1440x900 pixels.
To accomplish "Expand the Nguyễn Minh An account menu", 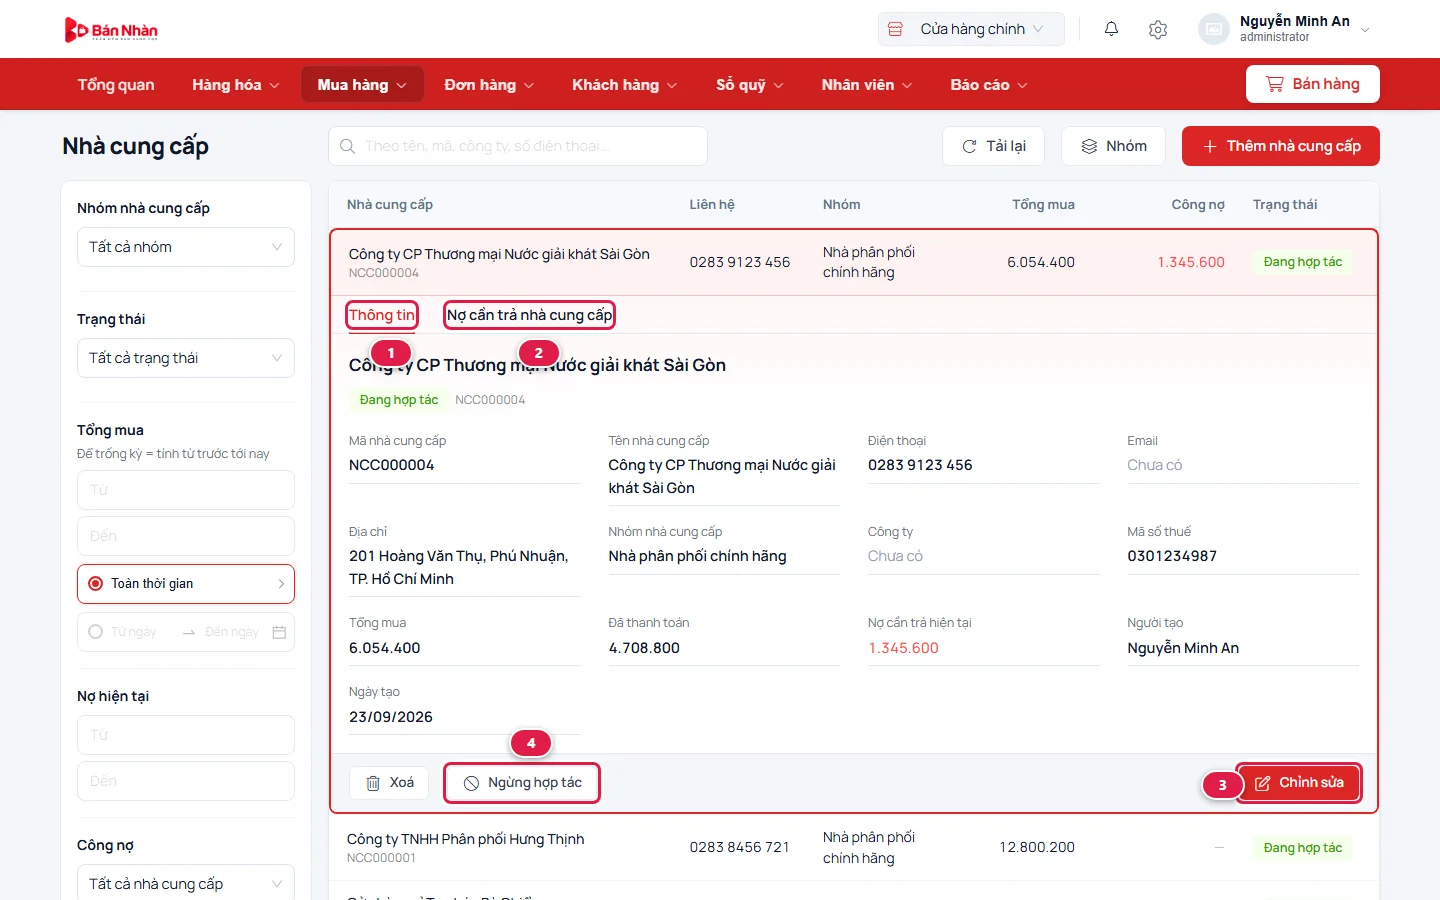I will 1285,29.
